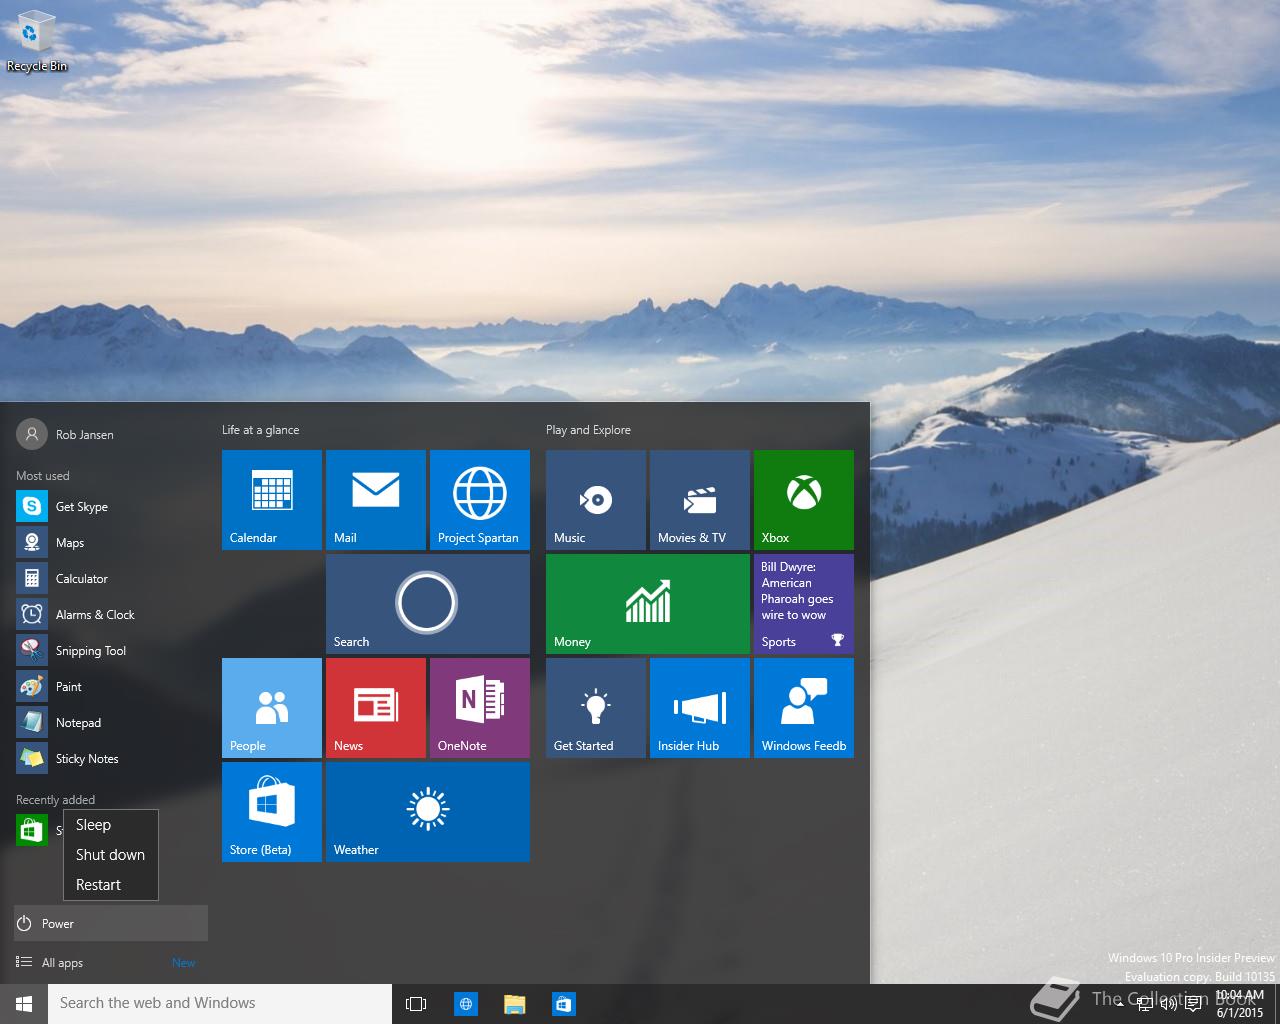Open the Action Center notifications icon
Image resolution: width=1280 pixels, height=1024 pixels.
1193,1004
